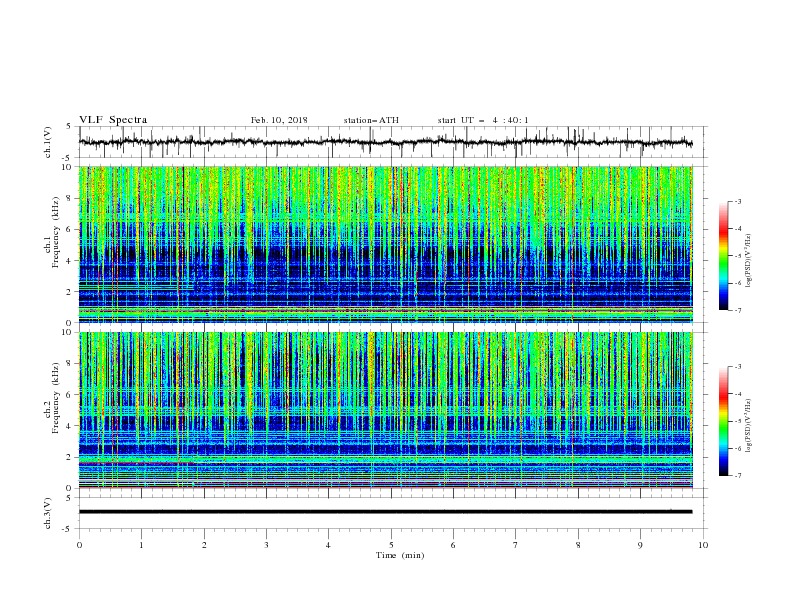
Task: Select the "start UT = 4 :40: 1" text
Action: pos(483,120)
